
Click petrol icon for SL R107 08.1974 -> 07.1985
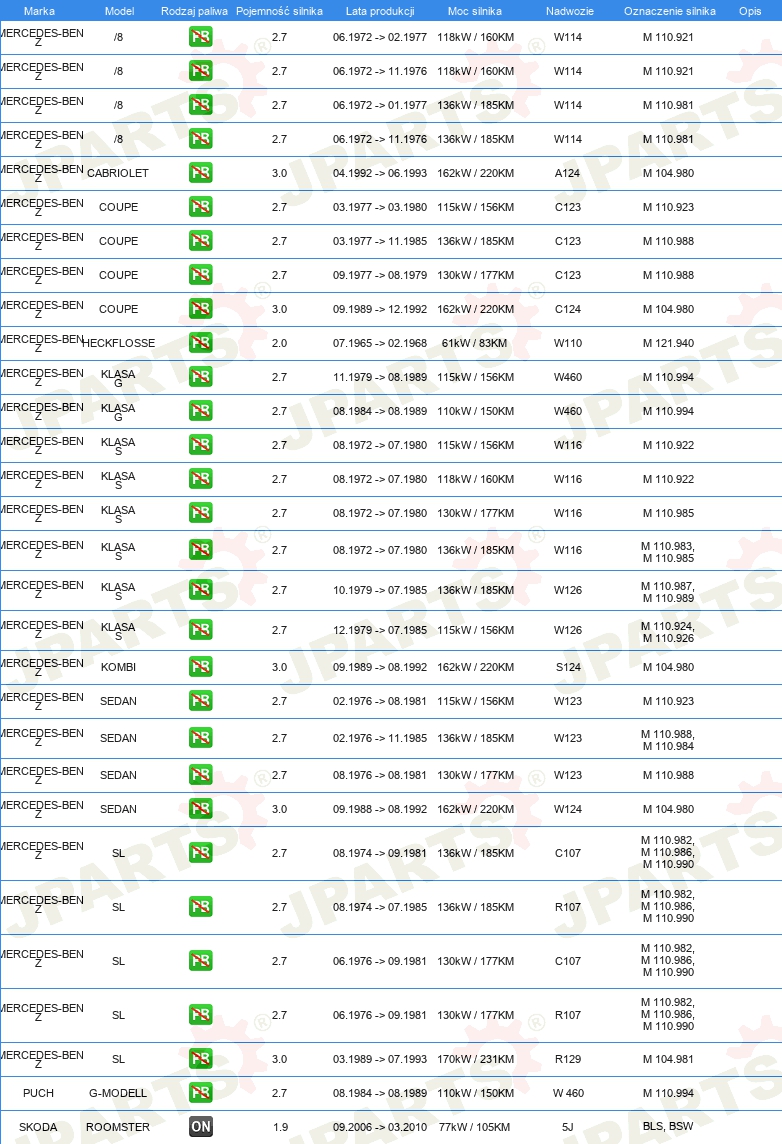pos(201,907)
